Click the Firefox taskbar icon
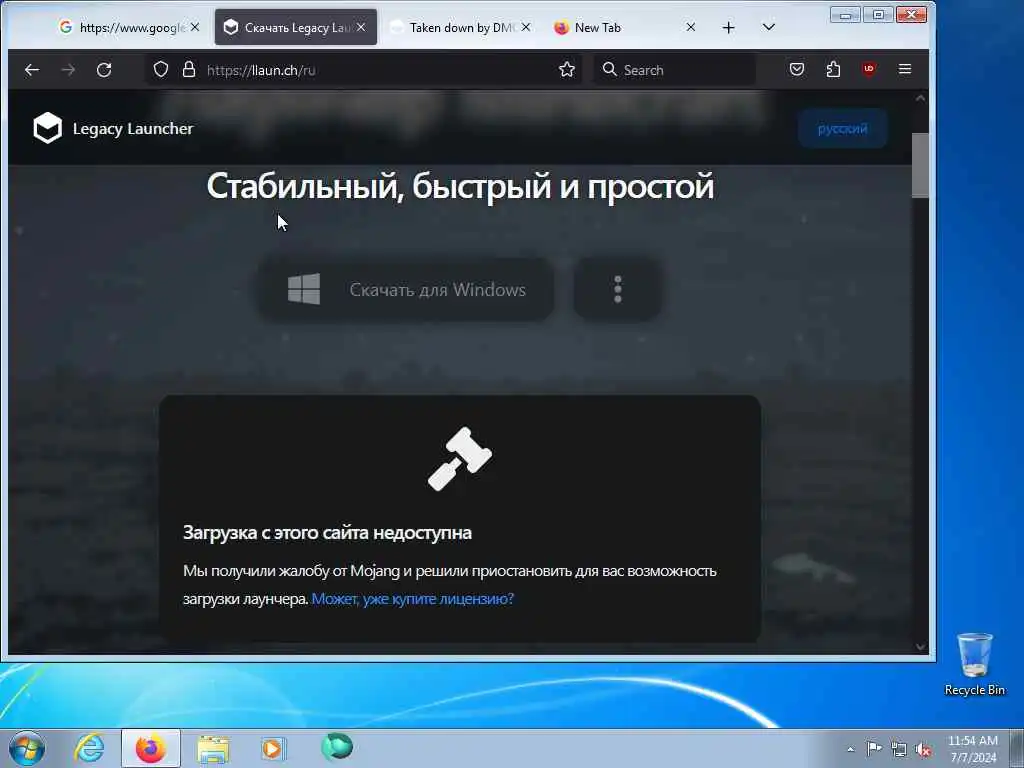Image resolution: width=1024 pixels, height=768 pixels. (x=150, y=748)
